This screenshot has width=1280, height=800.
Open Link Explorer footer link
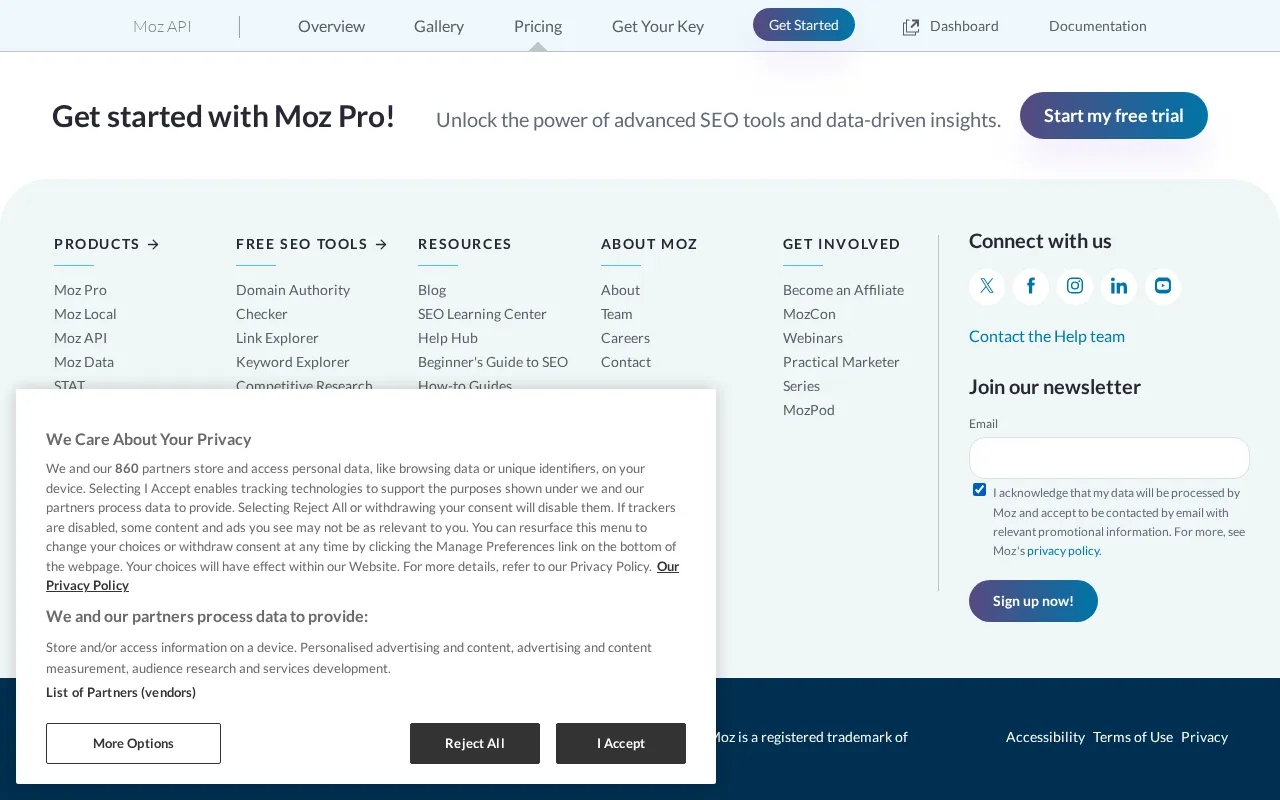[277, 338]
